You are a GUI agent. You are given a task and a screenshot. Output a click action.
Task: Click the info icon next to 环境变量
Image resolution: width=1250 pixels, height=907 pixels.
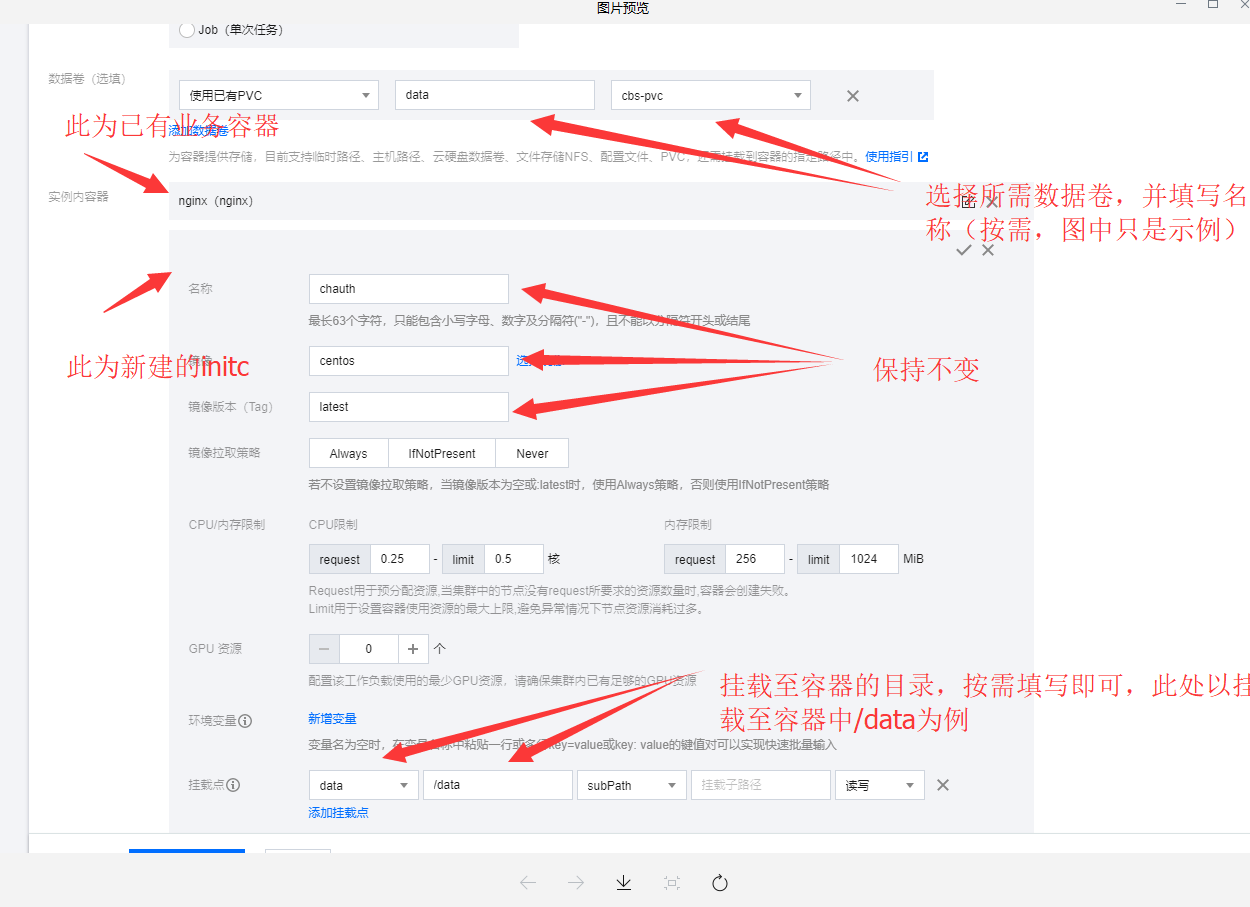[x=245, y=720]
